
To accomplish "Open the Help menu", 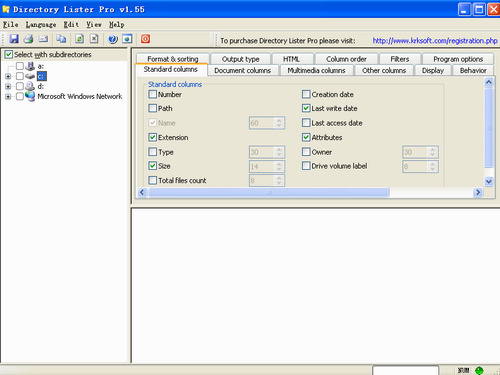I will pos(117,25).
